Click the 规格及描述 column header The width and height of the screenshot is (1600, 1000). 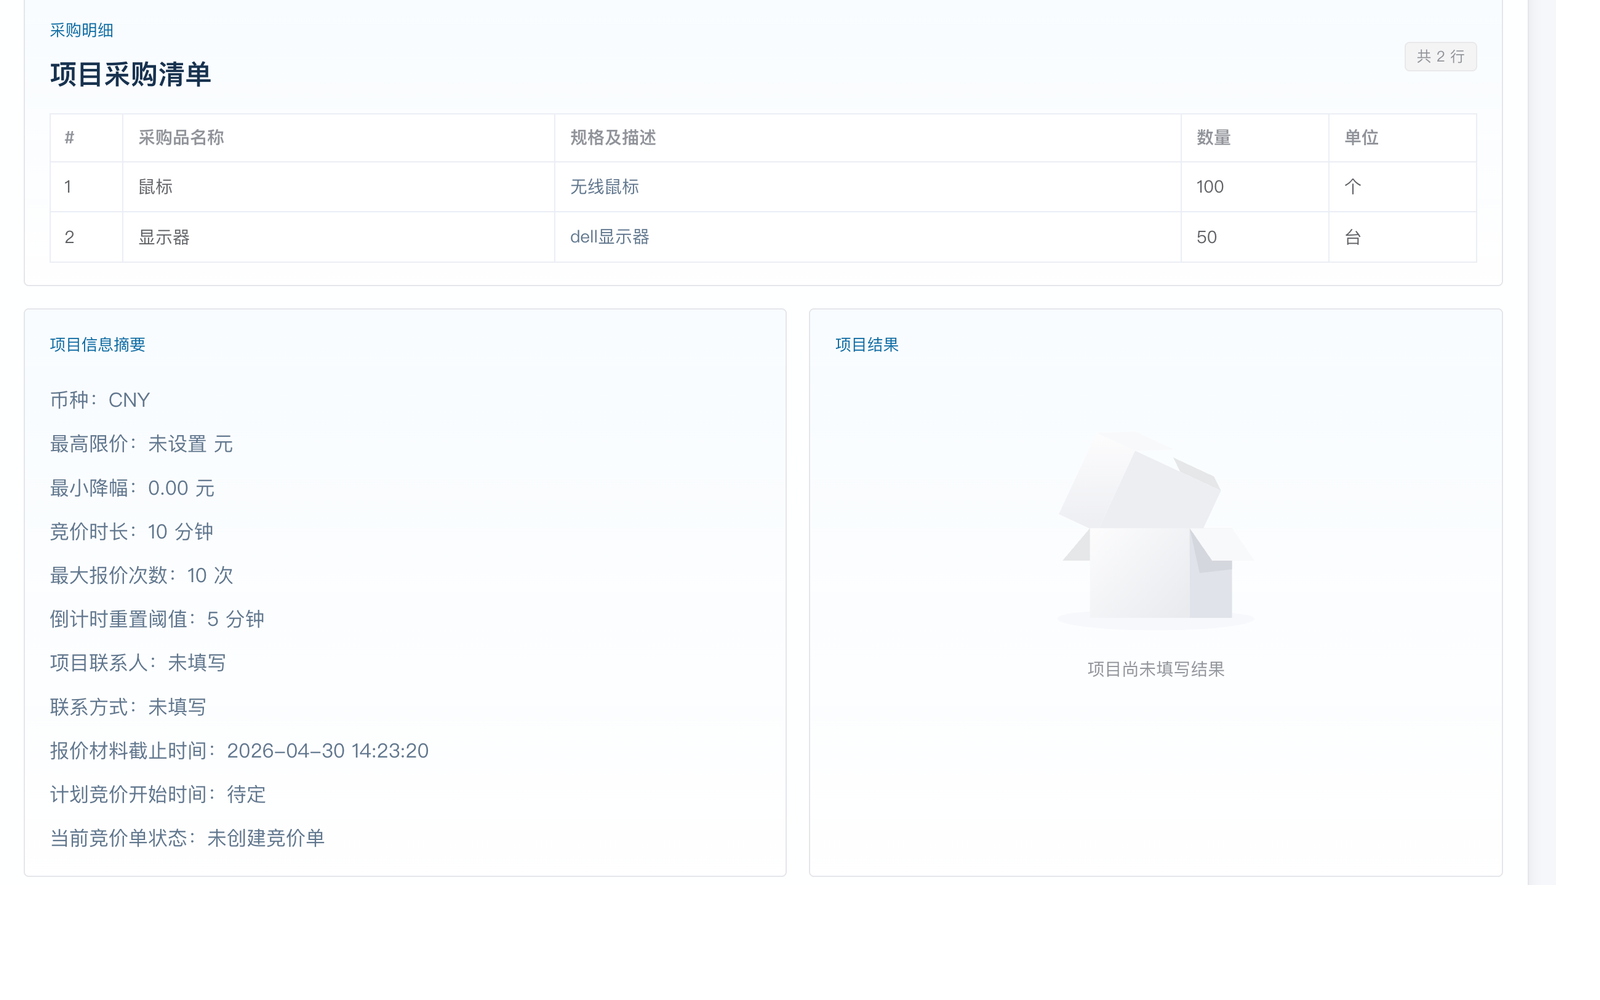pos(613,138)
